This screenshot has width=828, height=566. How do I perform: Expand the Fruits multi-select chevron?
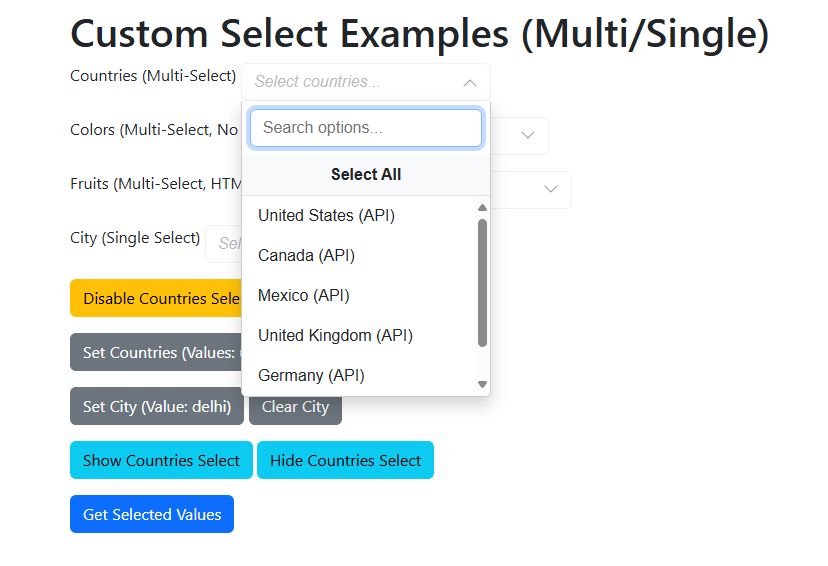pos(550,189)
